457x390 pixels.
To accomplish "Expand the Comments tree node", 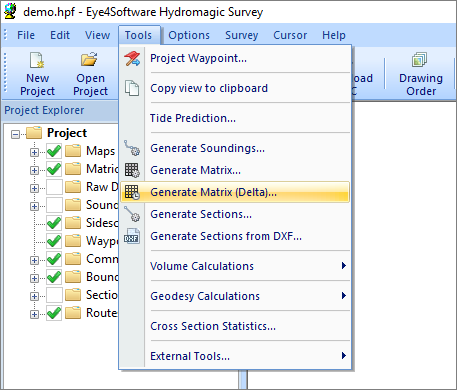I will tap(34, 260).
